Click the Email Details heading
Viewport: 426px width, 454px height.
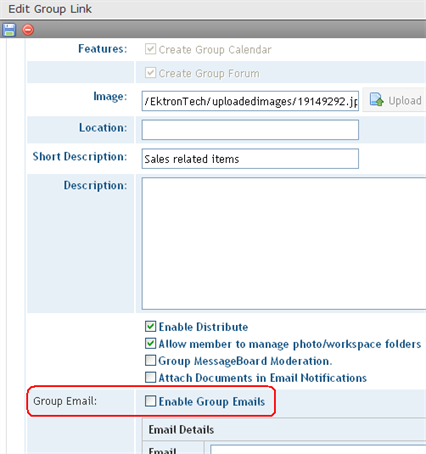pyautogui.click(x=181, y=430)
